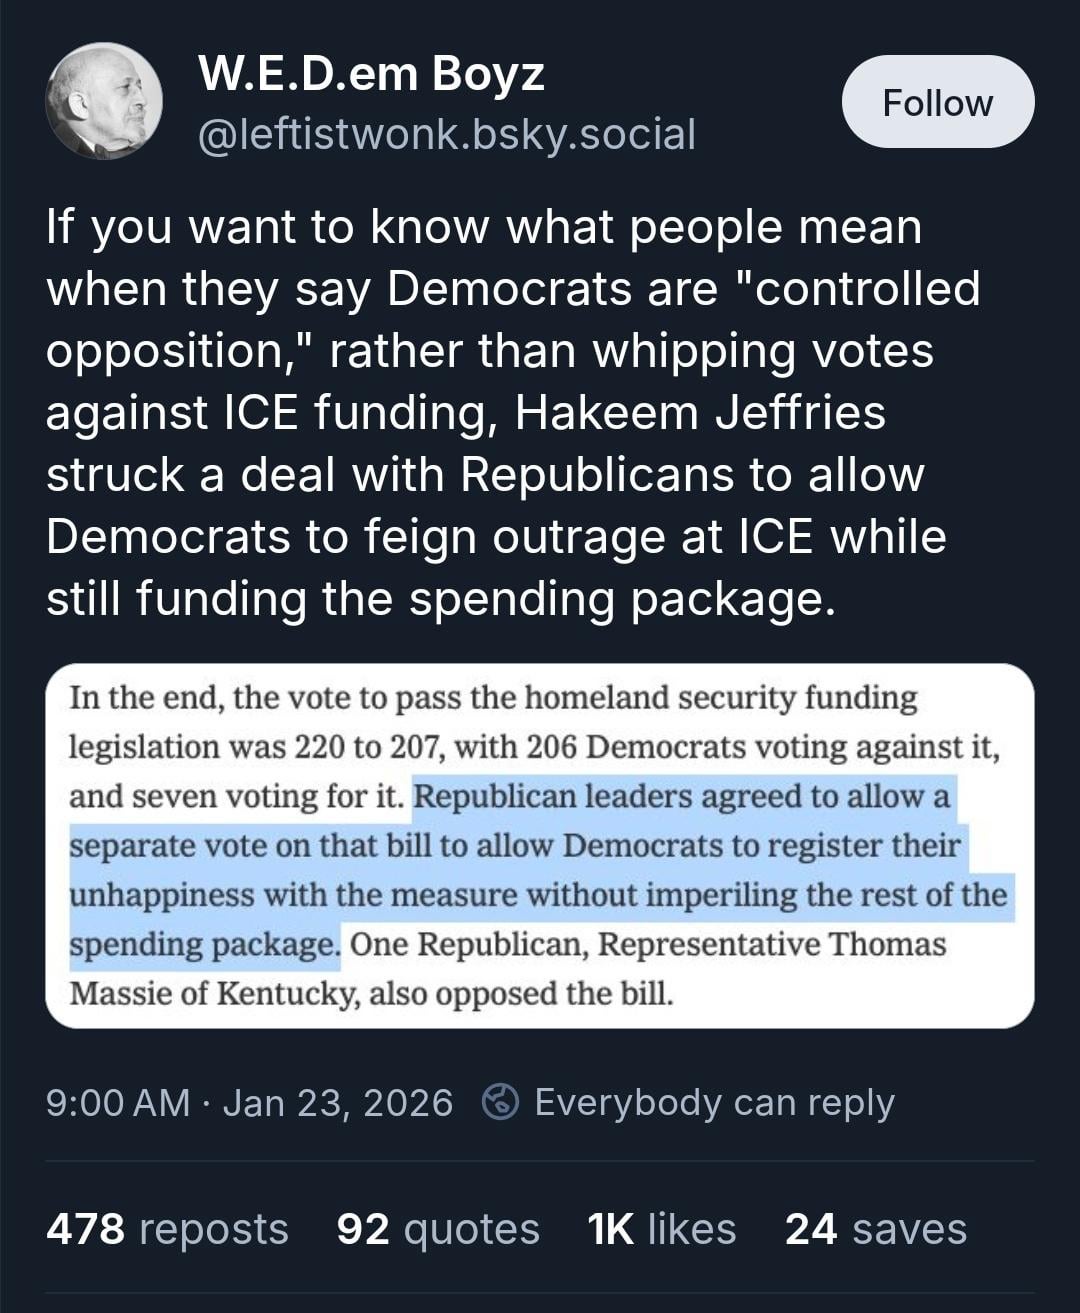View the list of 478 reposts

(167, 1229)
